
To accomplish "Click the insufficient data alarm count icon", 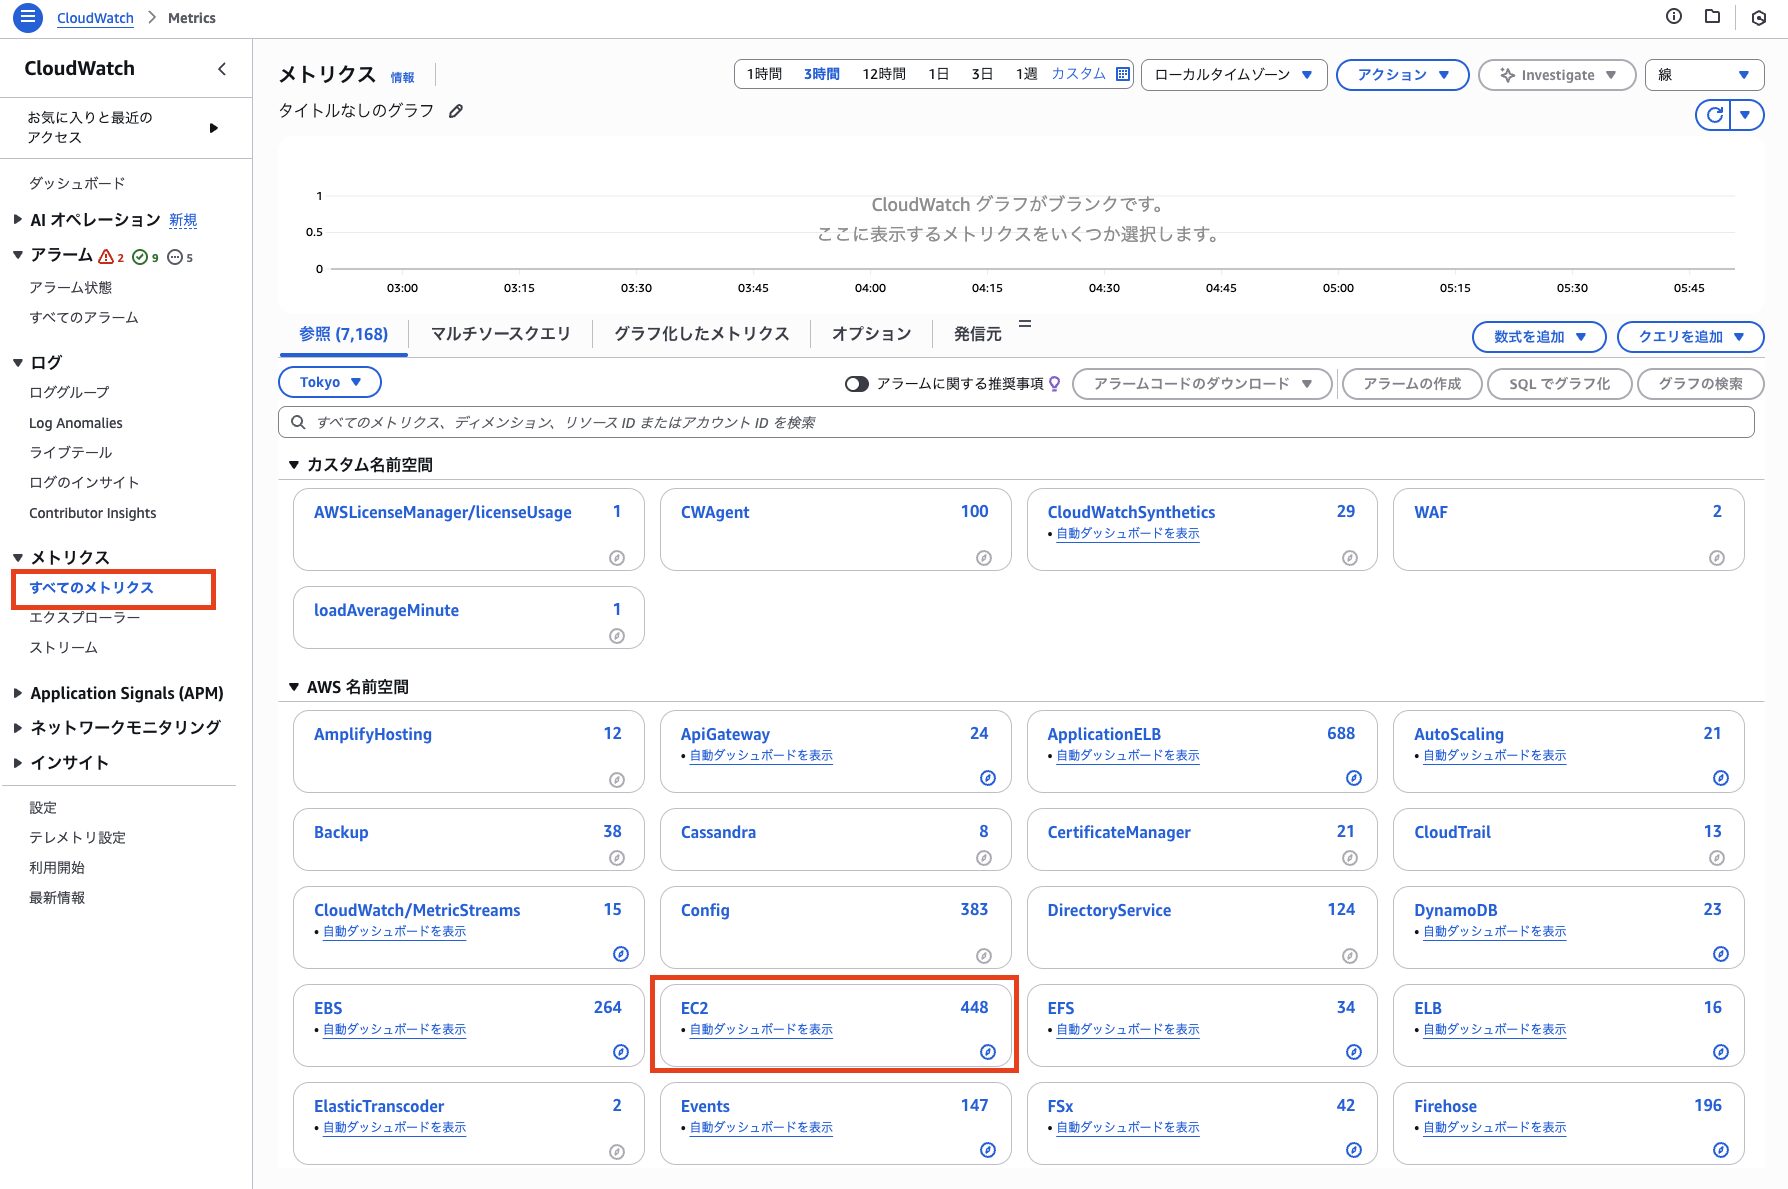I will pyautogui.click(x=175, y=257).
